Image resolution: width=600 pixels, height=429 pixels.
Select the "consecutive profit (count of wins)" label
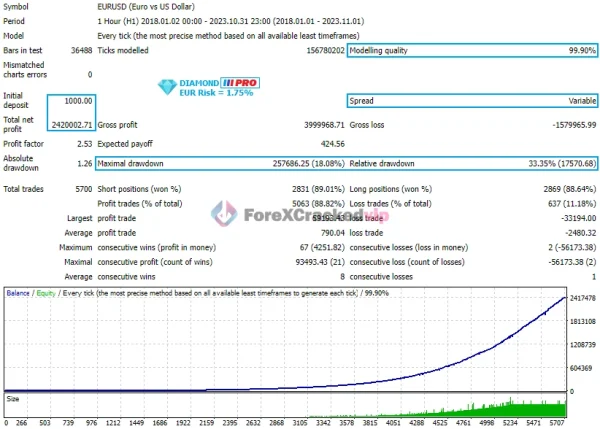tap(155, 262)
